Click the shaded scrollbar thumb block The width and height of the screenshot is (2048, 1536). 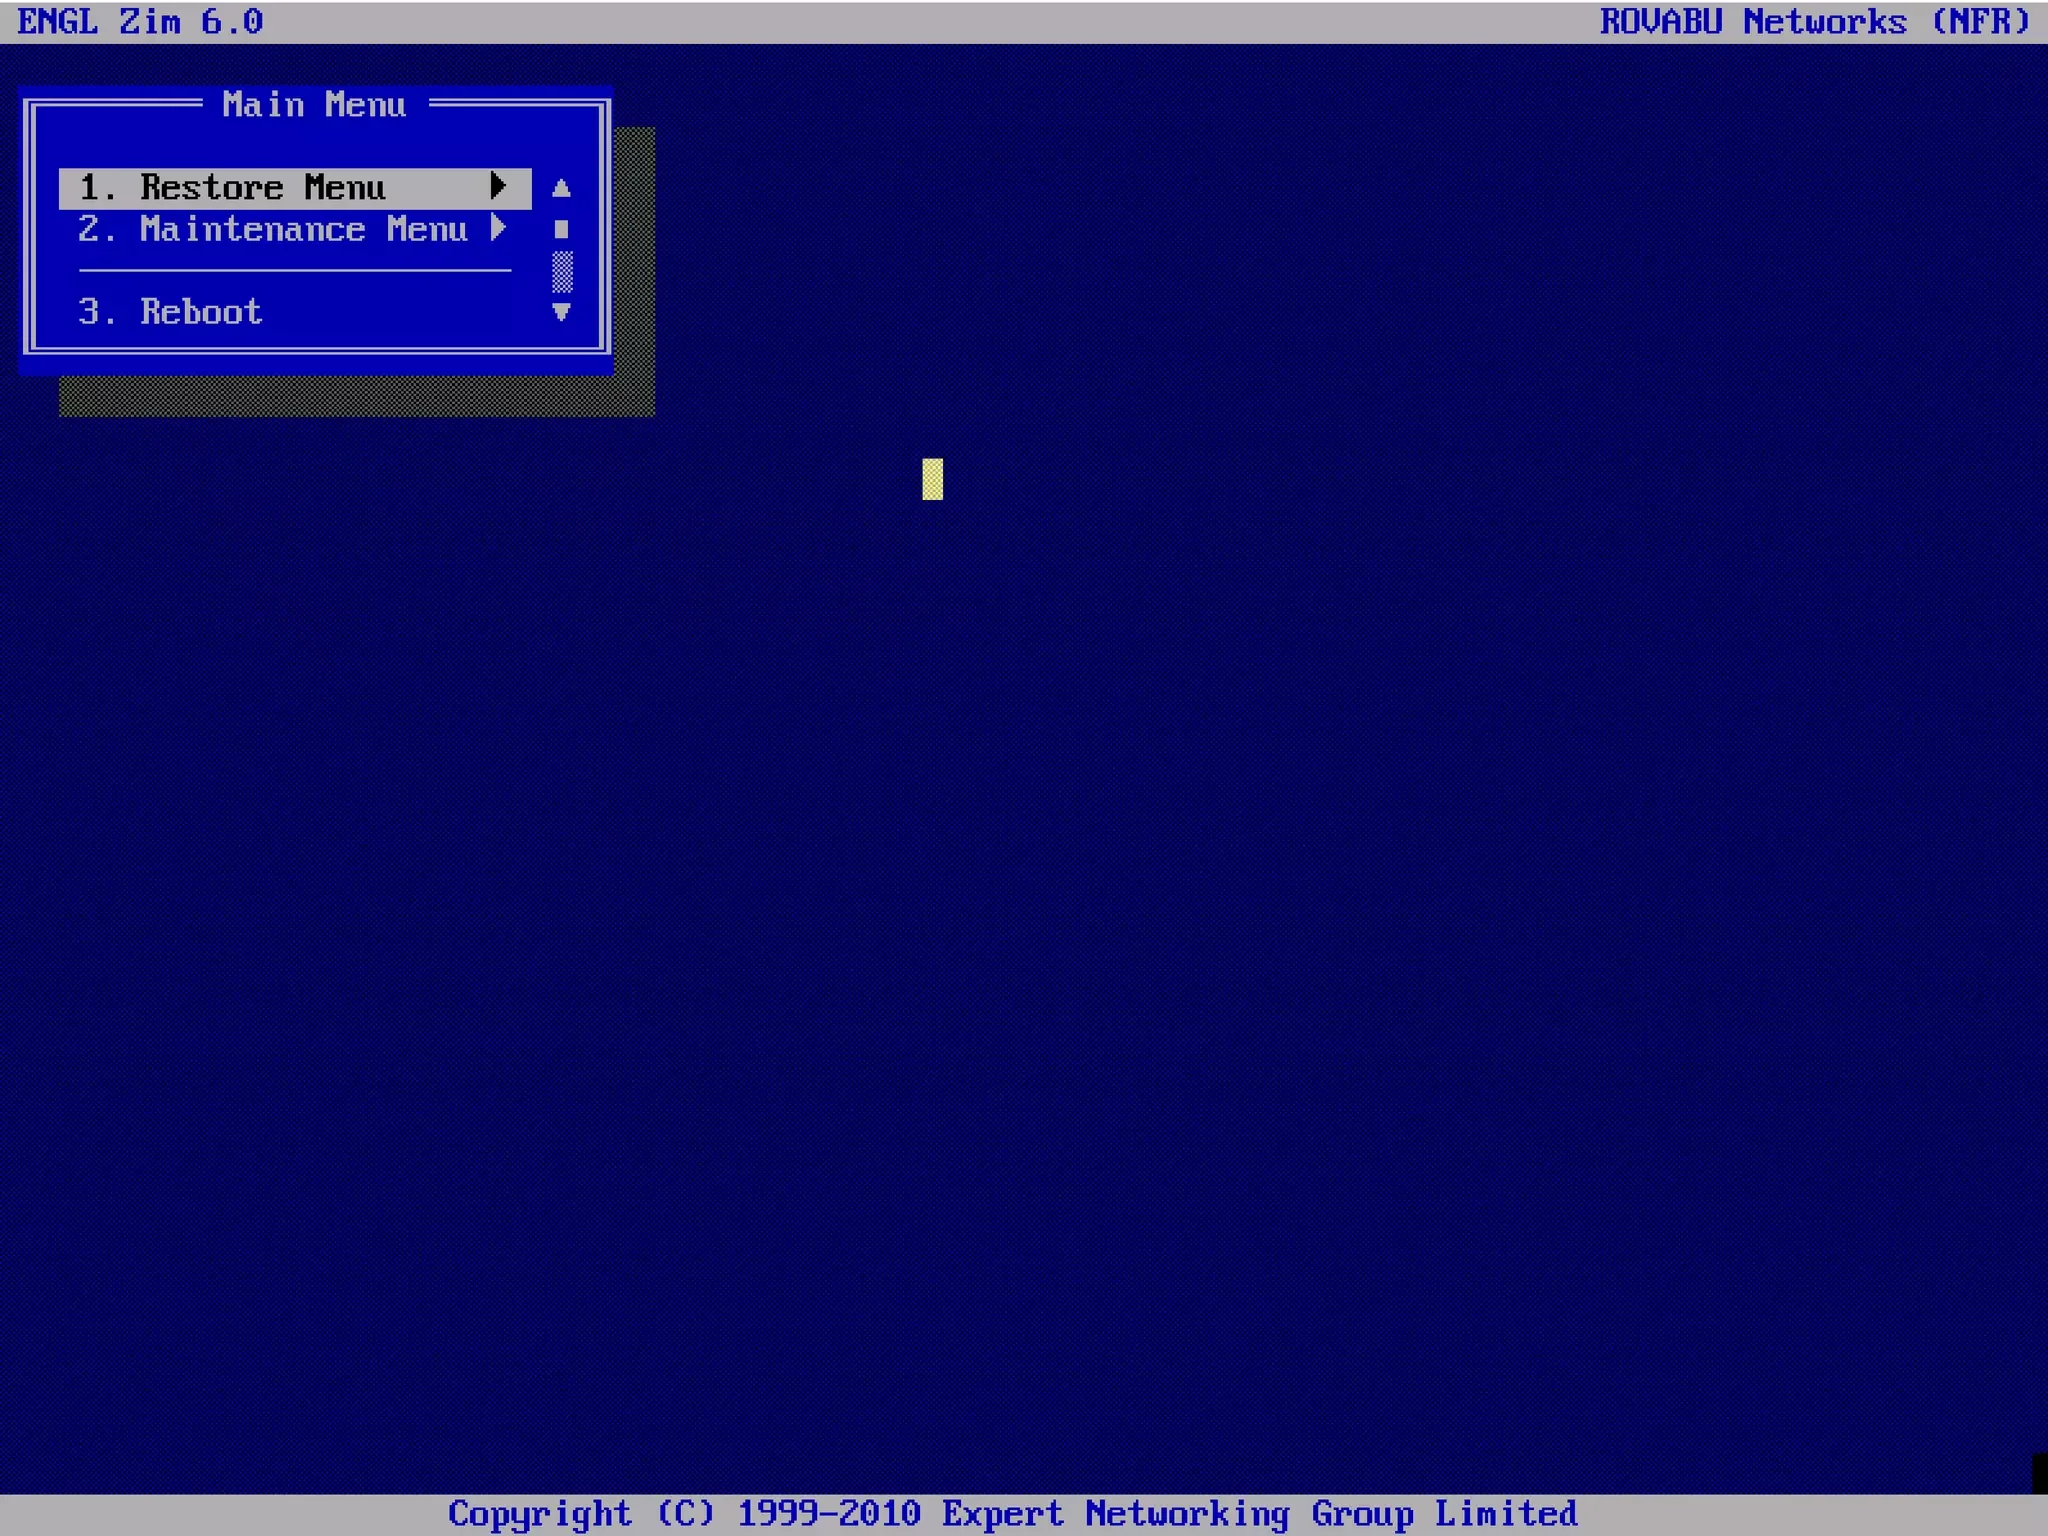coord(562,271)
